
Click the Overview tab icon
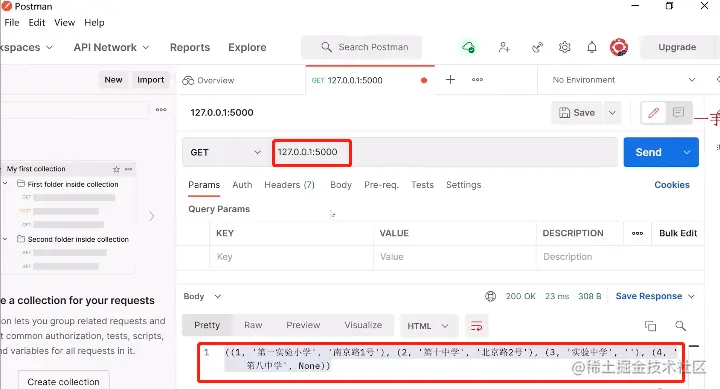[188, 80]
